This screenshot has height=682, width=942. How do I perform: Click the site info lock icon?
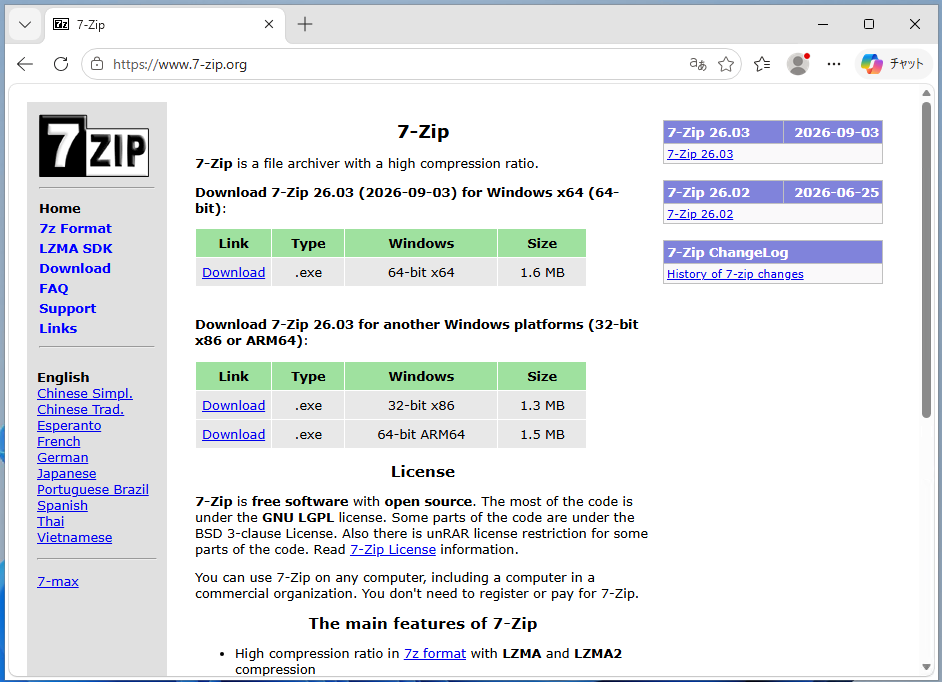[97, 64]
